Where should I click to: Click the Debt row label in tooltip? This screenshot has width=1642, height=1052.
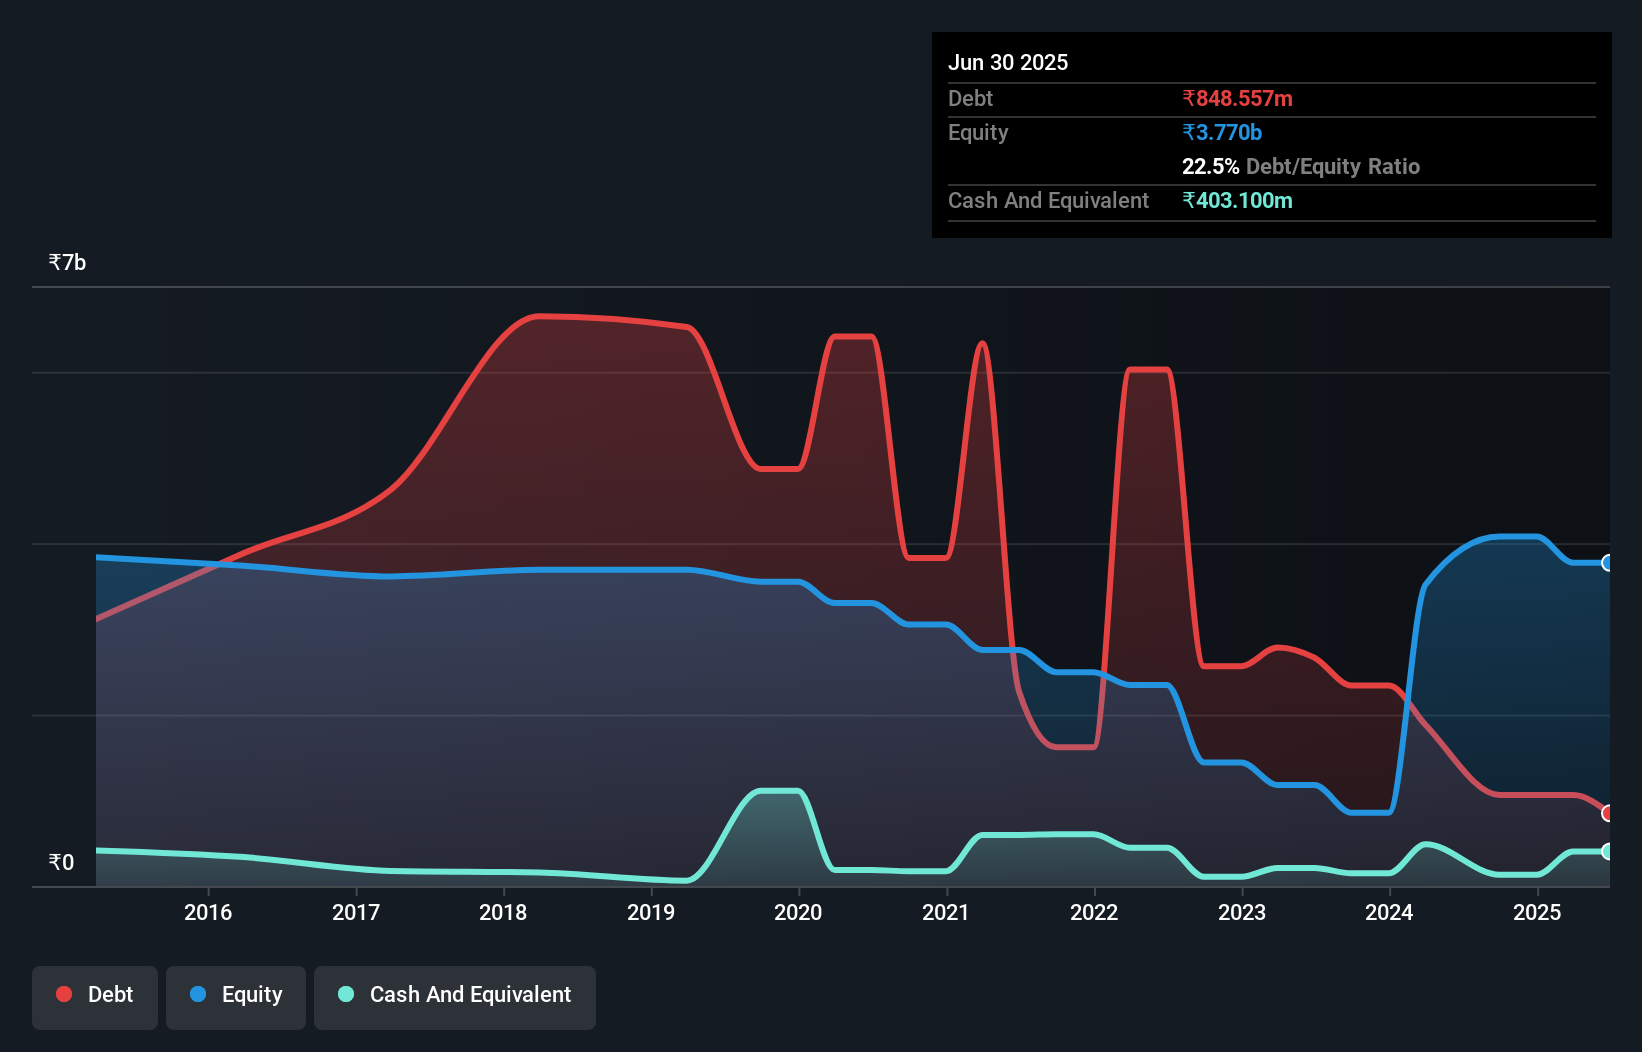pos(970,98)
